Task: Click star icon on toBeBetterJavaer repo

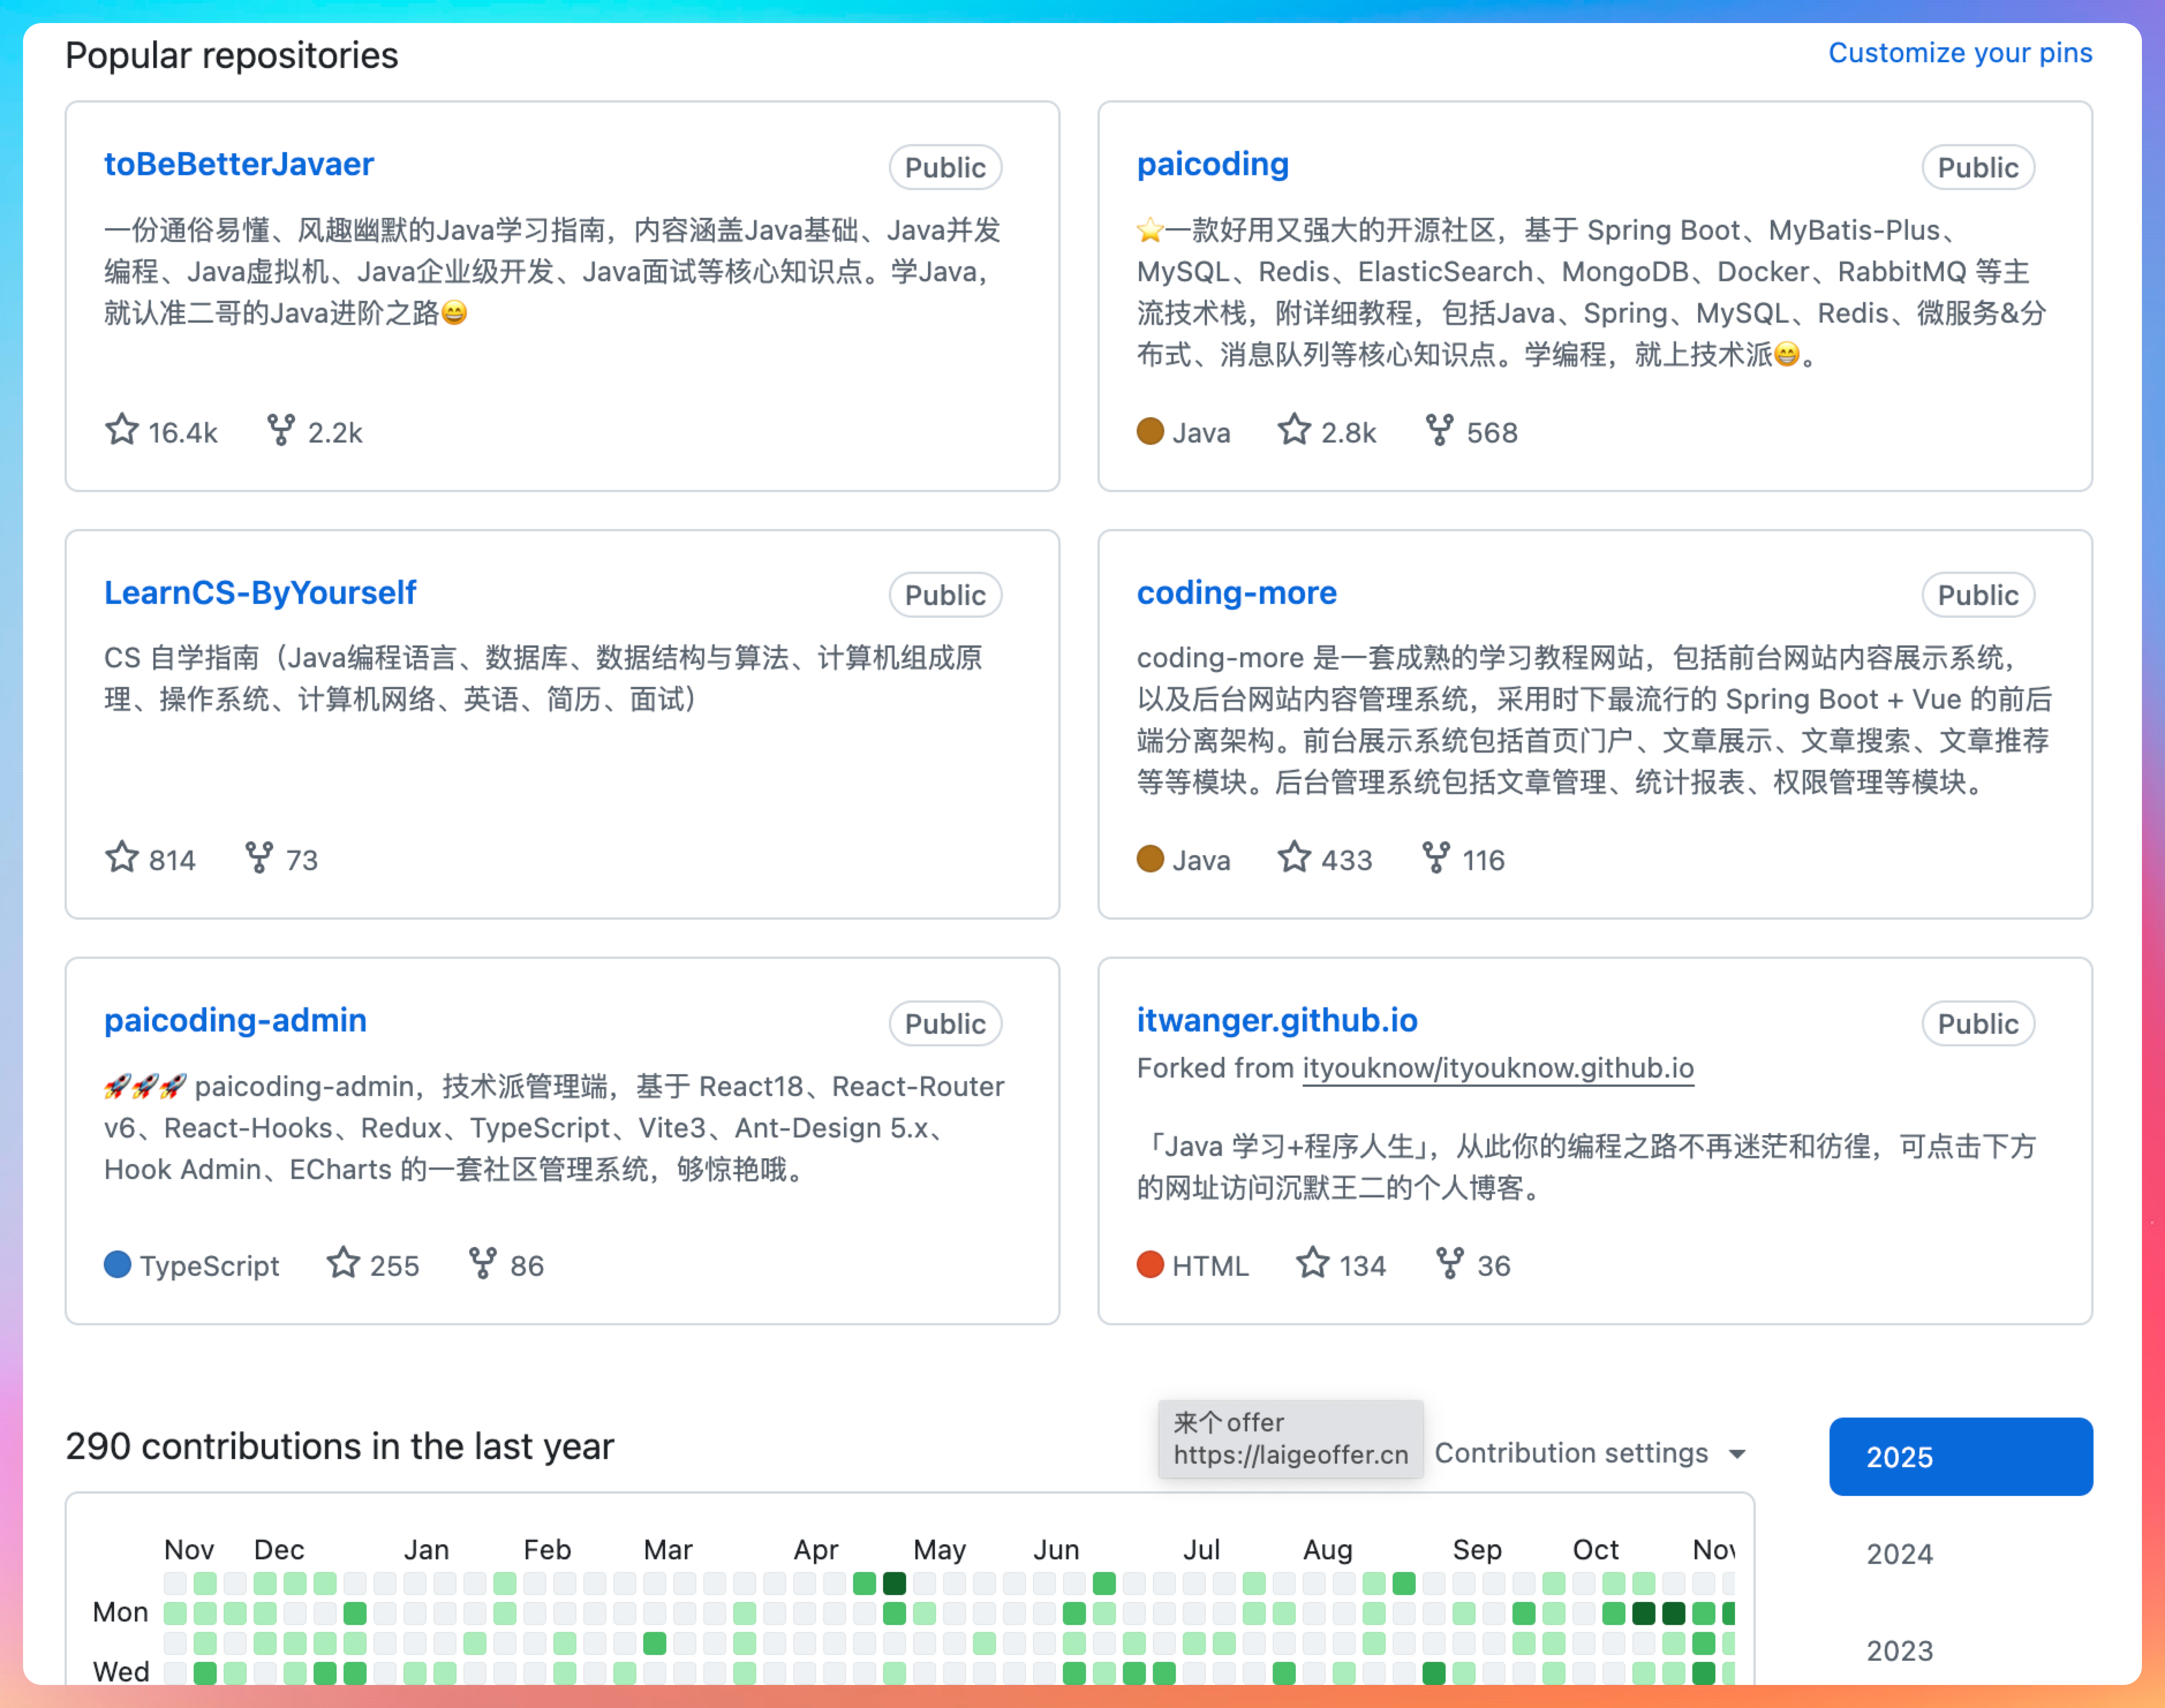Action: coord(122,430)
